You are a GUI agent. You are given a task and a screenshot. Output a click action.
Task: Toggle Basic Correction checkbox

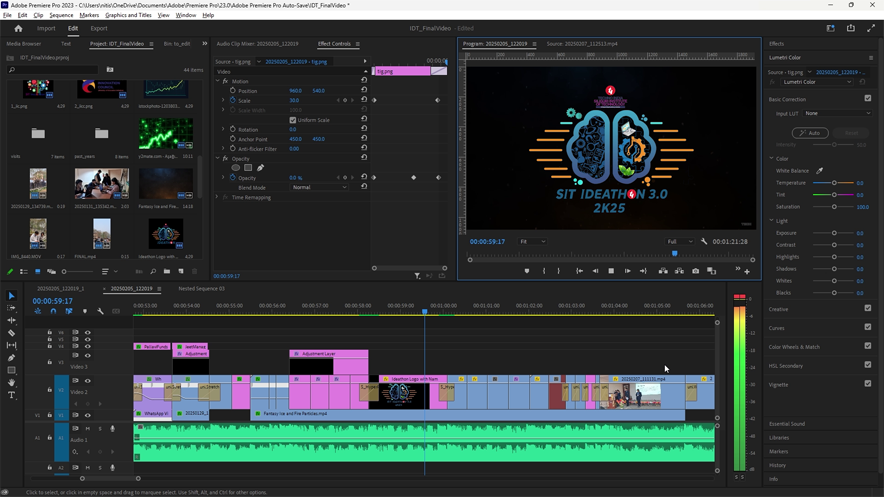(x=868, y=98)
